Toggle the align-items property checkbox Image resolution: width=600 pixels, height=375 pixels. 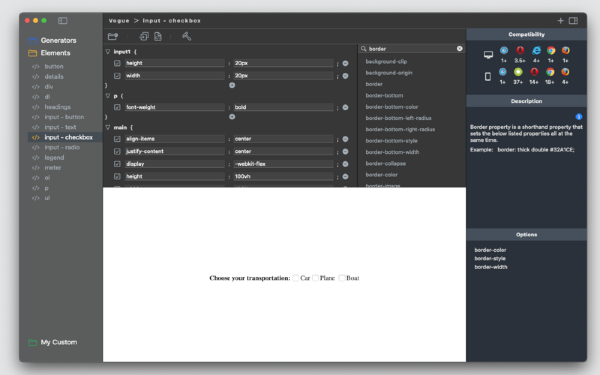tap(117, 139)
